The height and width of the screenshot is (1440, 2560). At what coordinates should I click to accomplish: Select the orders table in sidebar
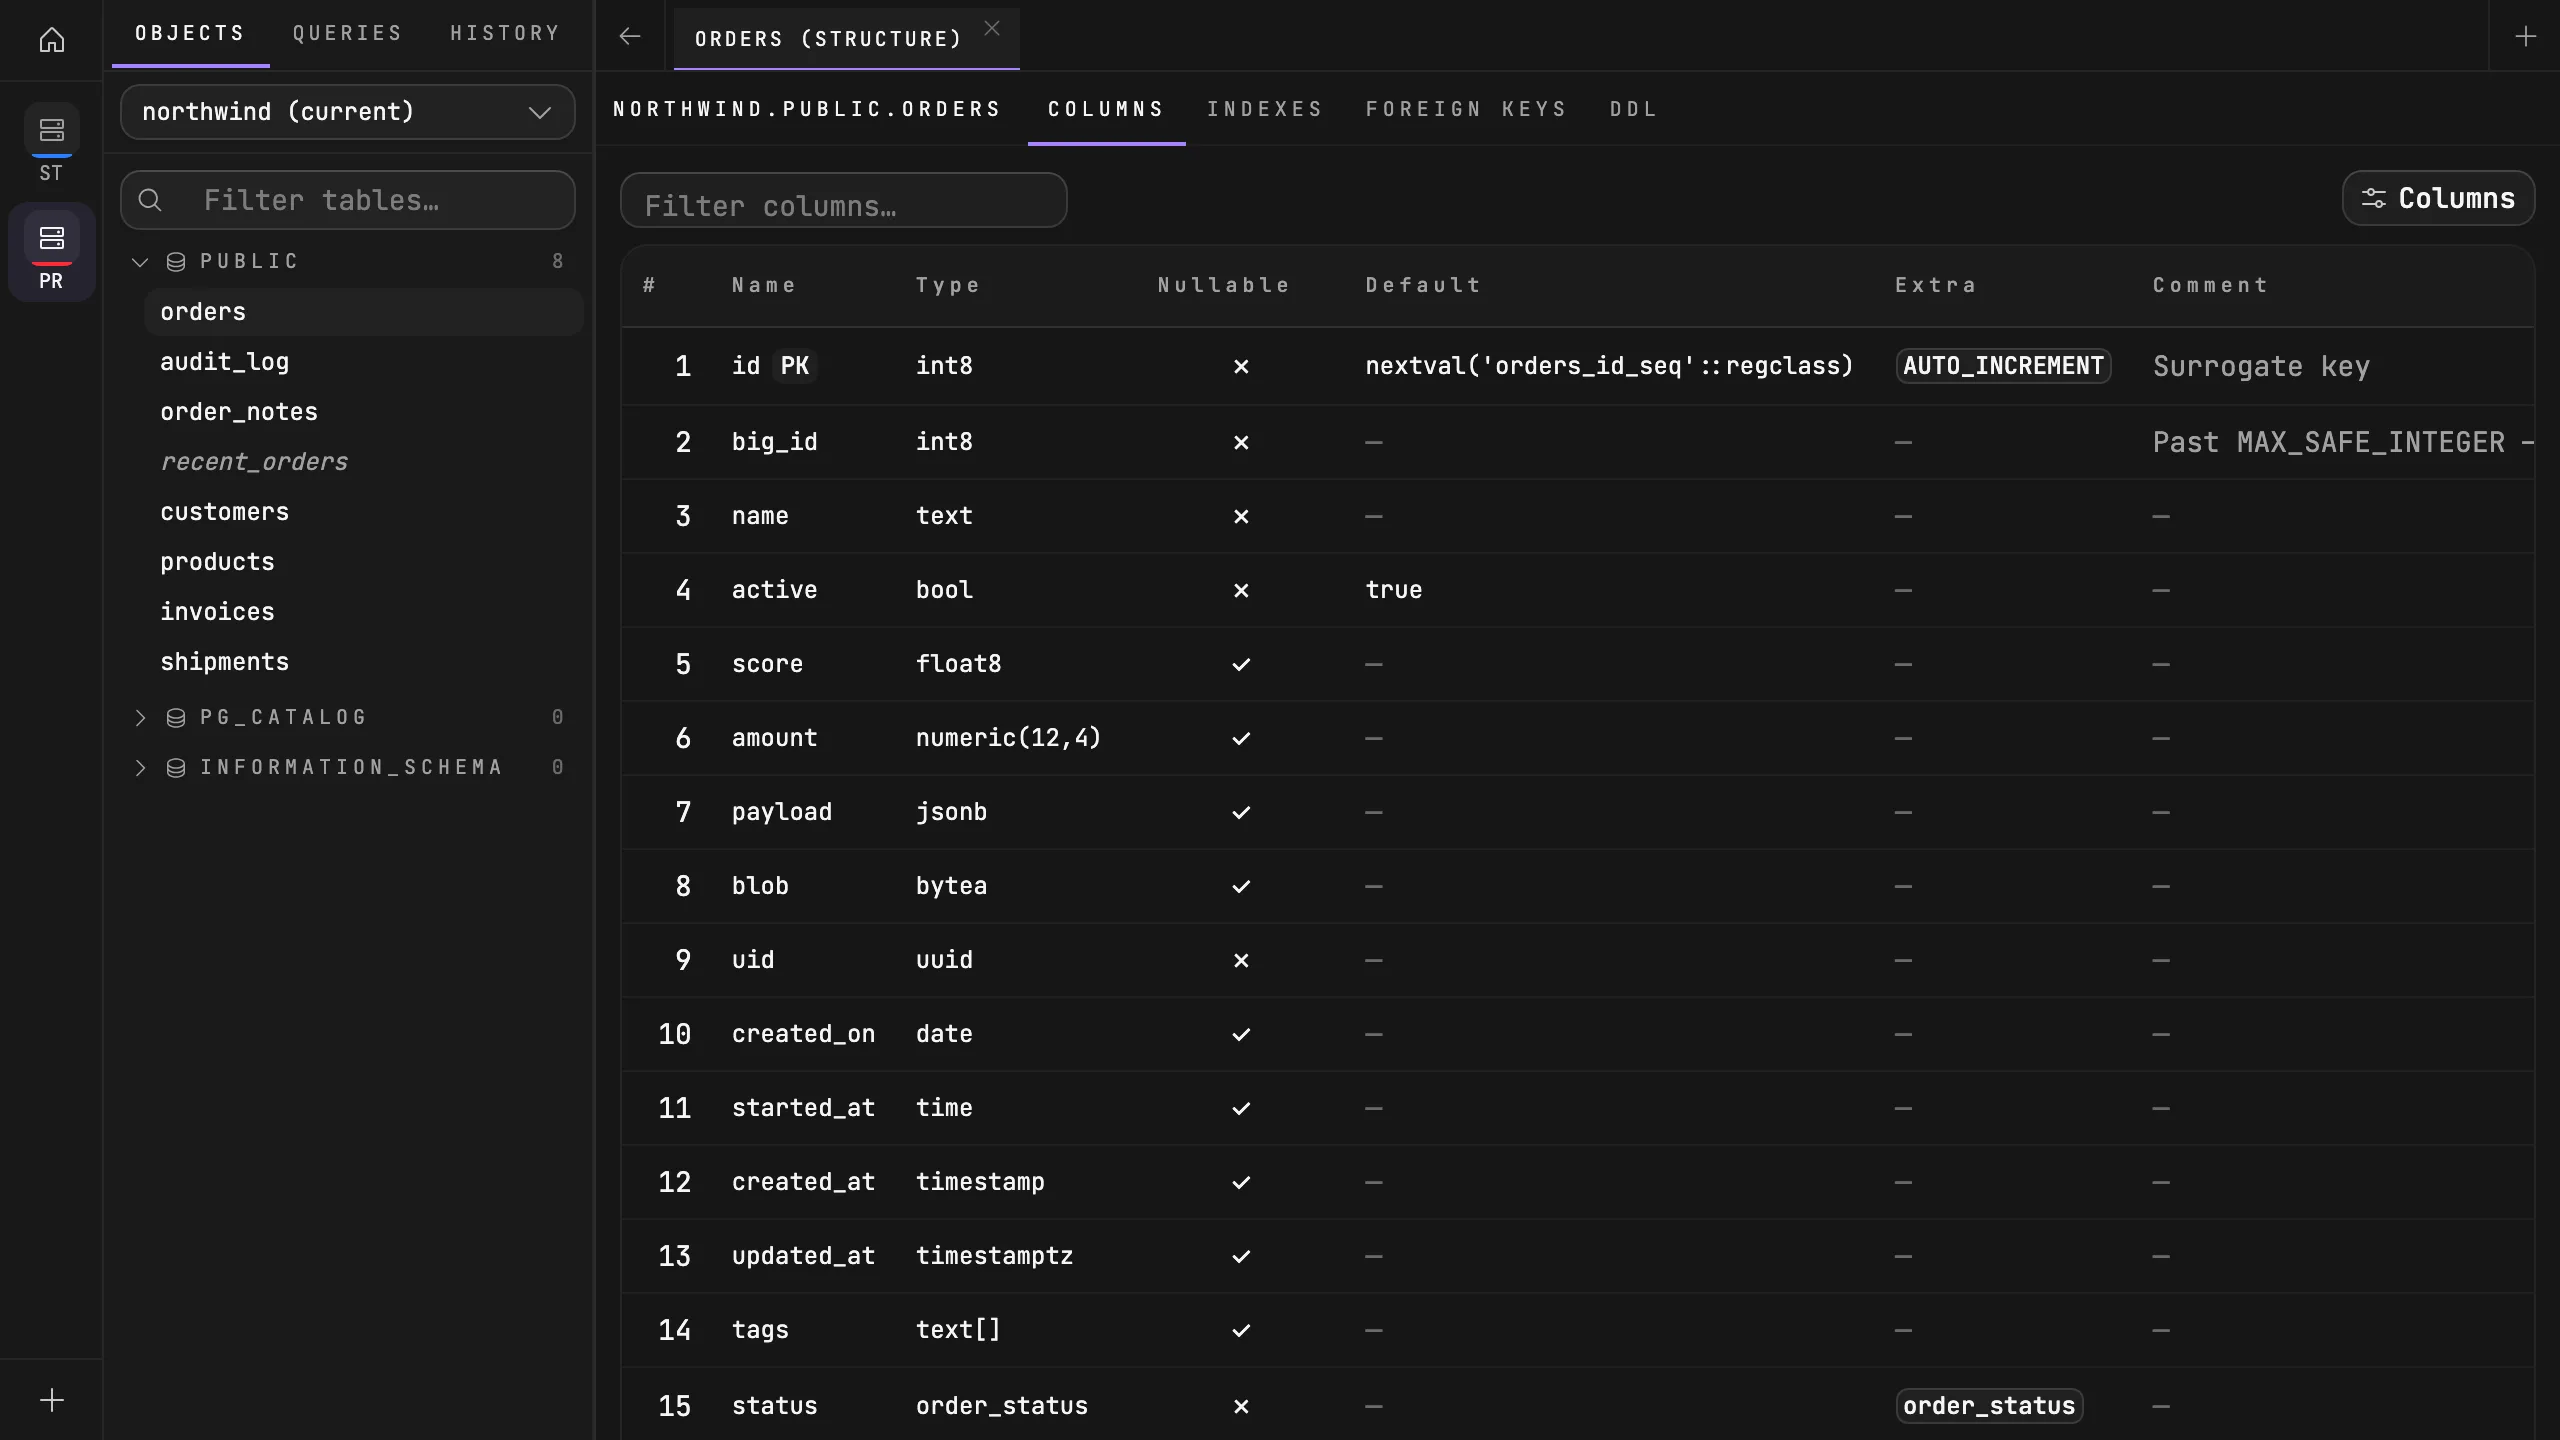pos(363,312)
